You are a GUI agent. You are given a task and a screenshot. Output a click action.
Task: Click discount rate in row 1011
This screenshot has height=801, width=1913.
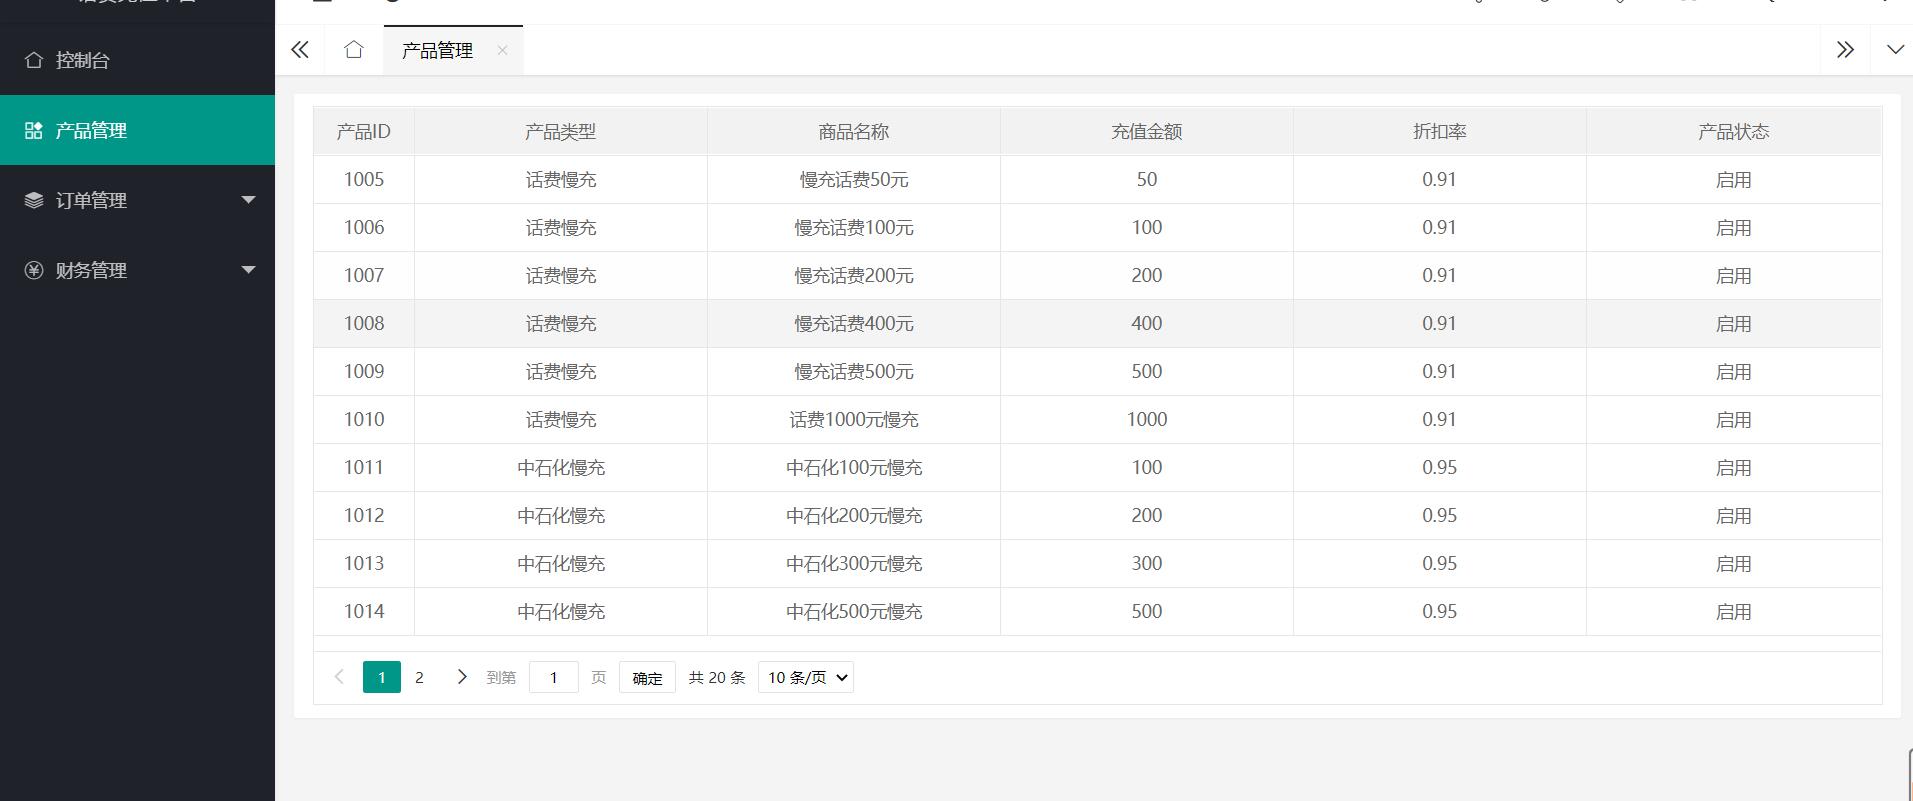point(1440,468)
